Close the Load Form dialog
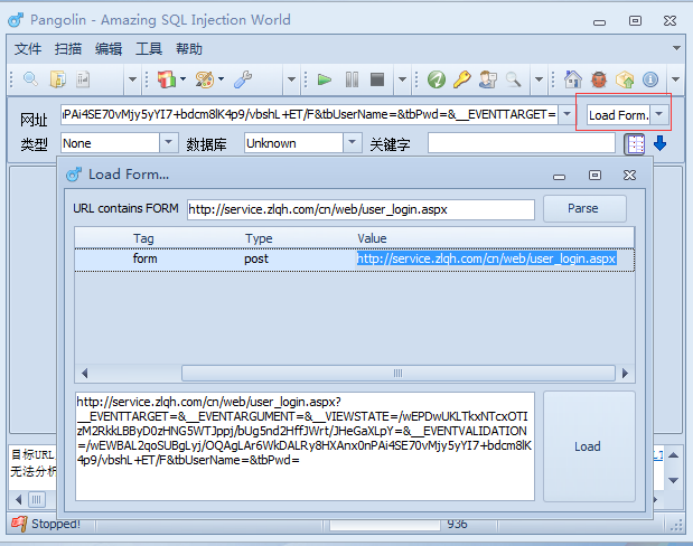693x546 pixels. pyautogui.click(x=630, y=175)
